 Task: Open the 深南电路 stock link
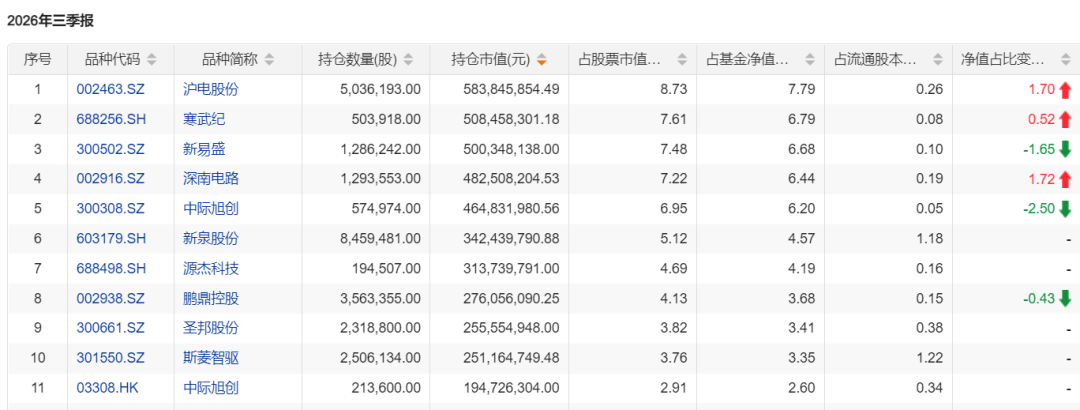point(211,179)
